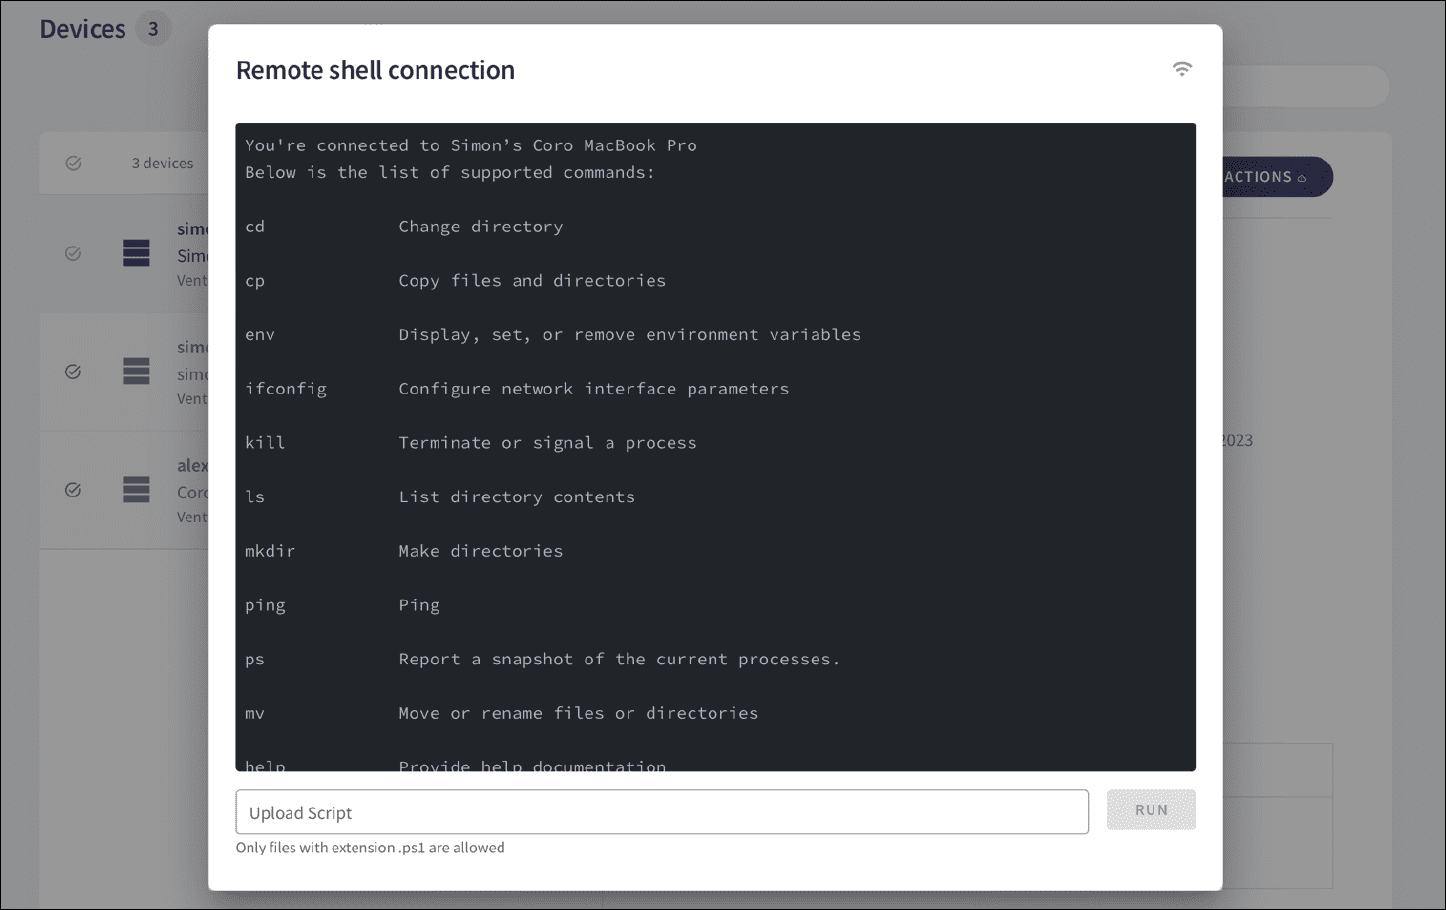
Task: Click inside the terminal output area
Action: (715, 445)
